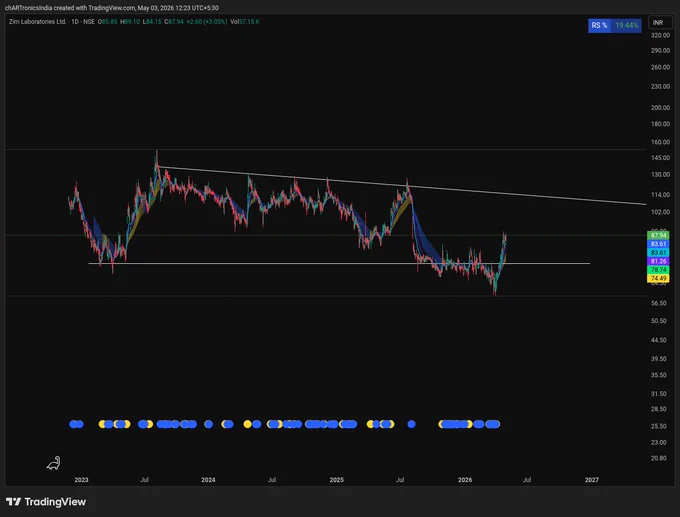
Task: Open the INR currency selector
Action: coord(658,23)
